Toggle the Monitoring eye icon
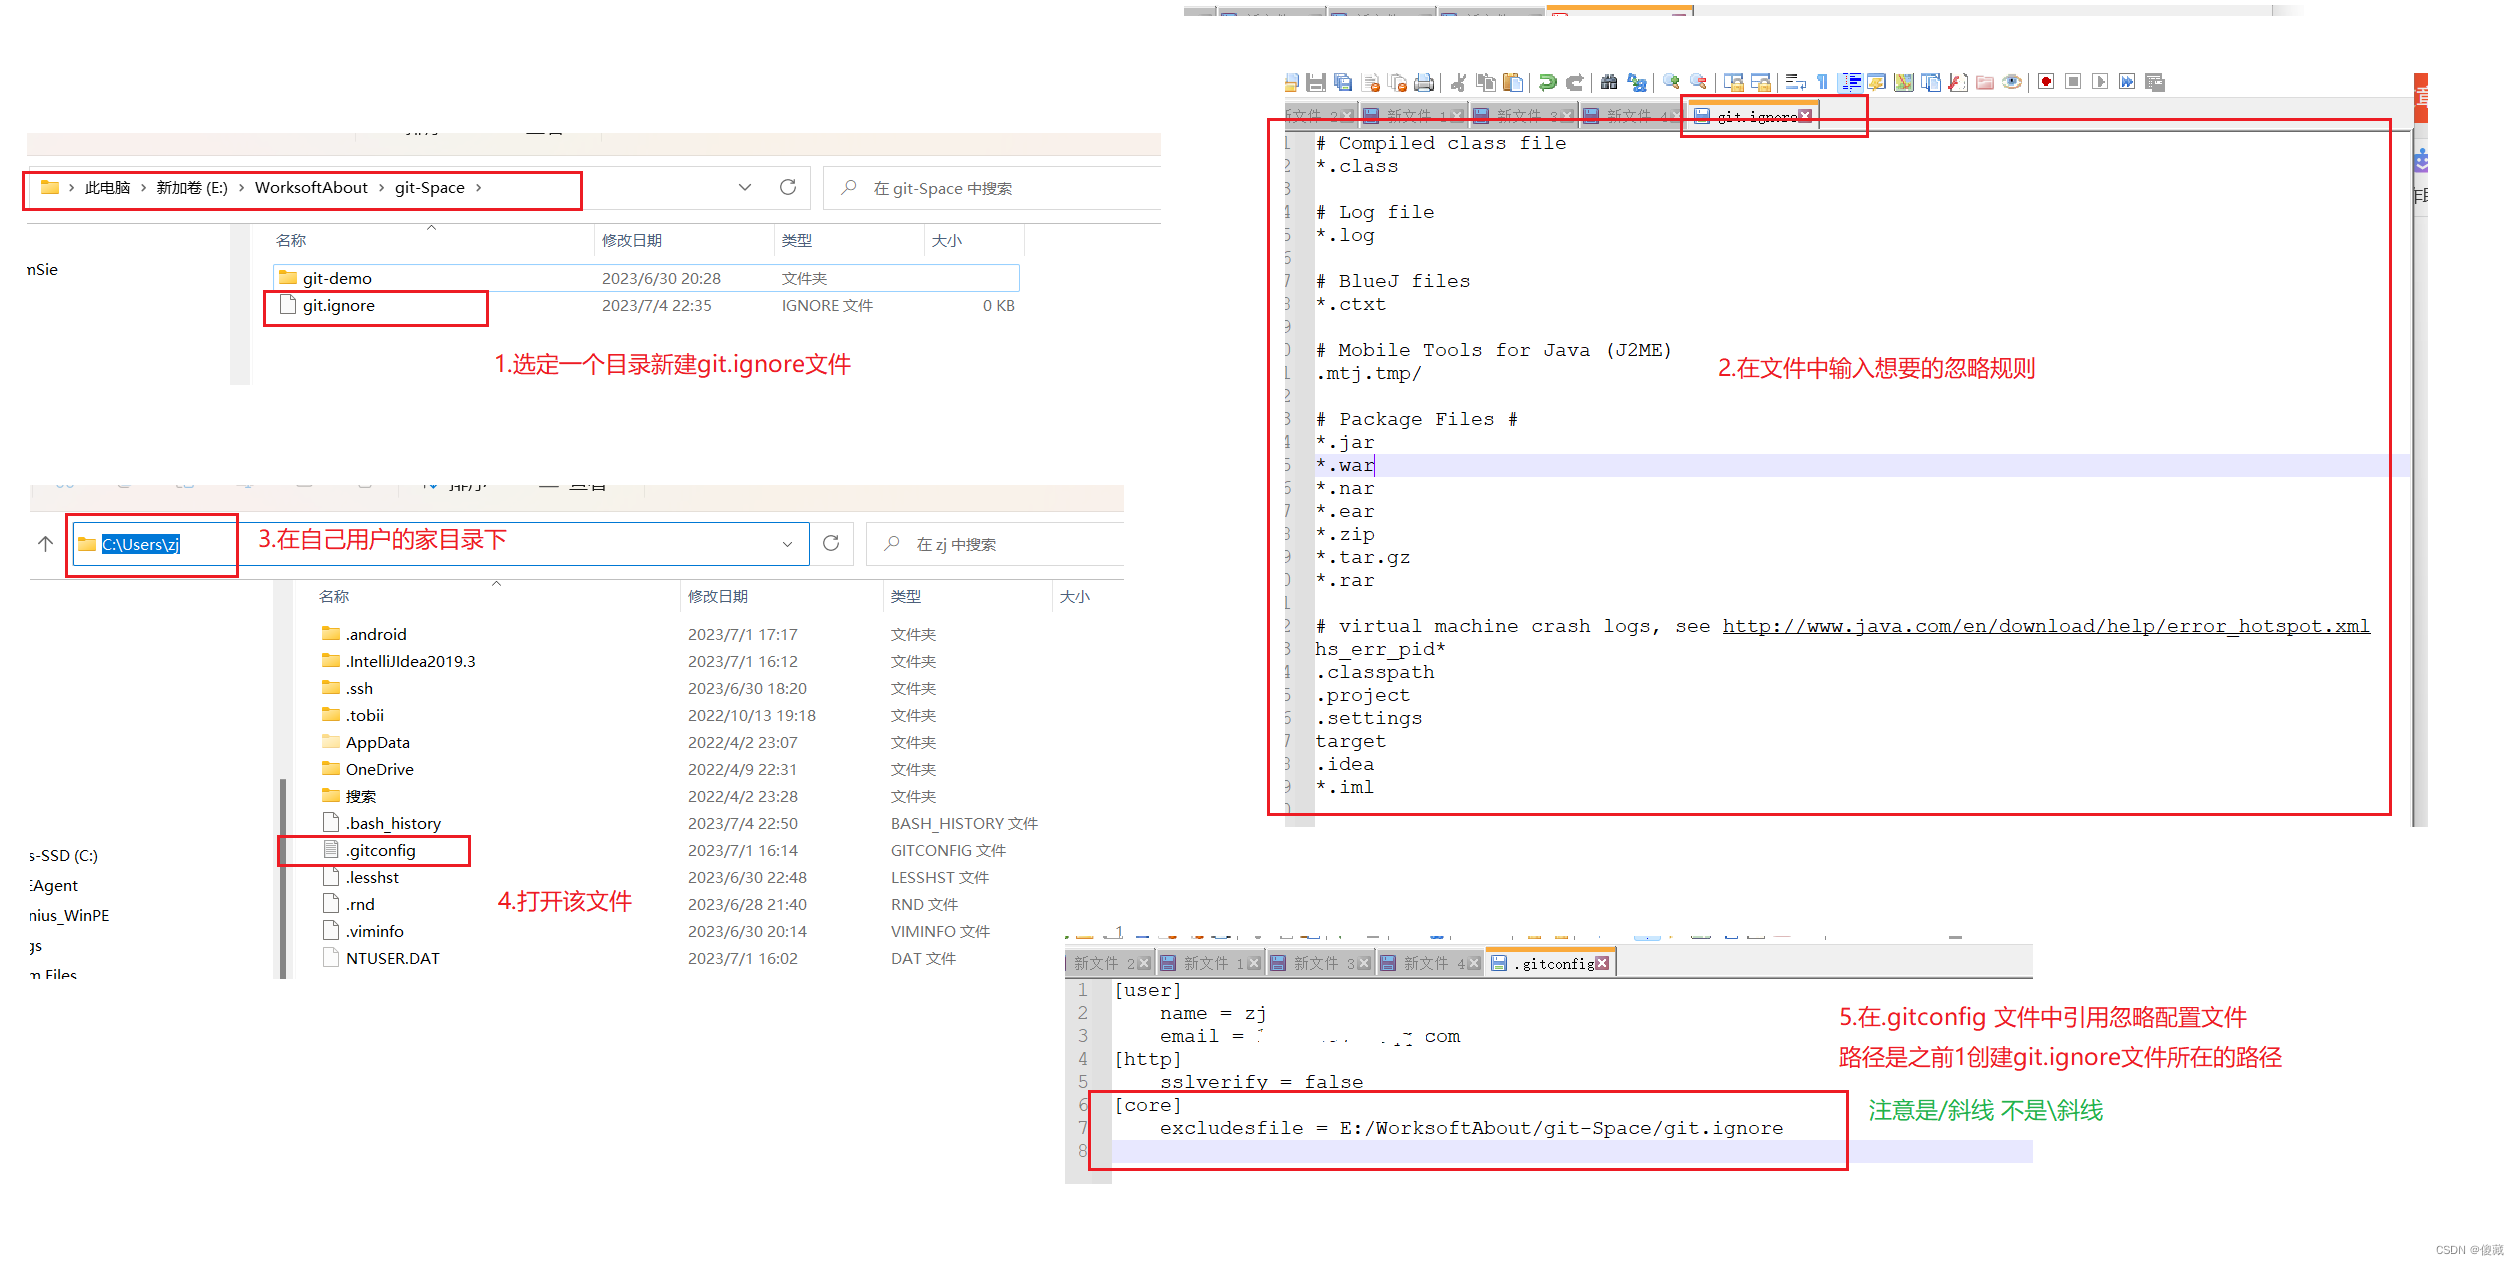The height and width of the screenshot is (1265, 2519). pyautogui.click(x=2012, y=82)
